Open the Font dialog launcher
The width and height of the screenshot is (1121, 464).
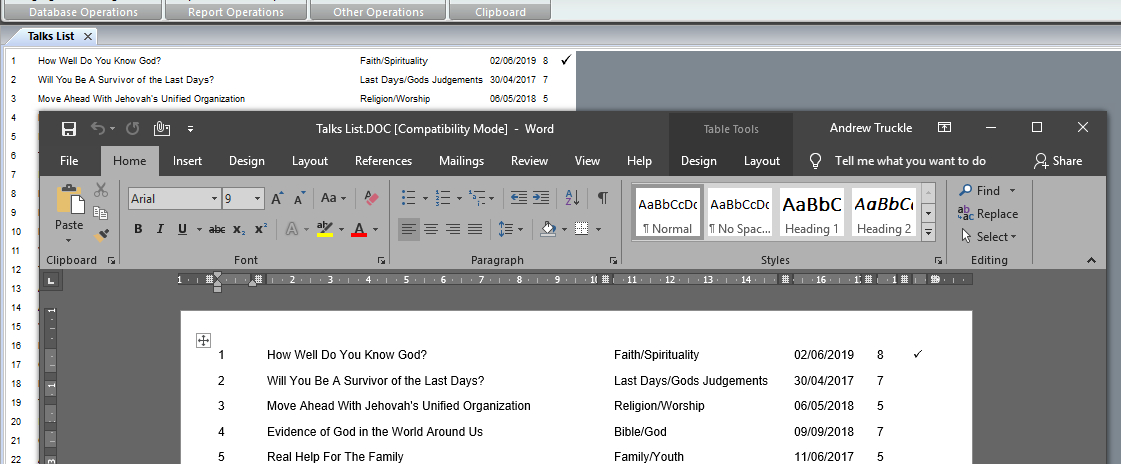click(x=380, y=261)
